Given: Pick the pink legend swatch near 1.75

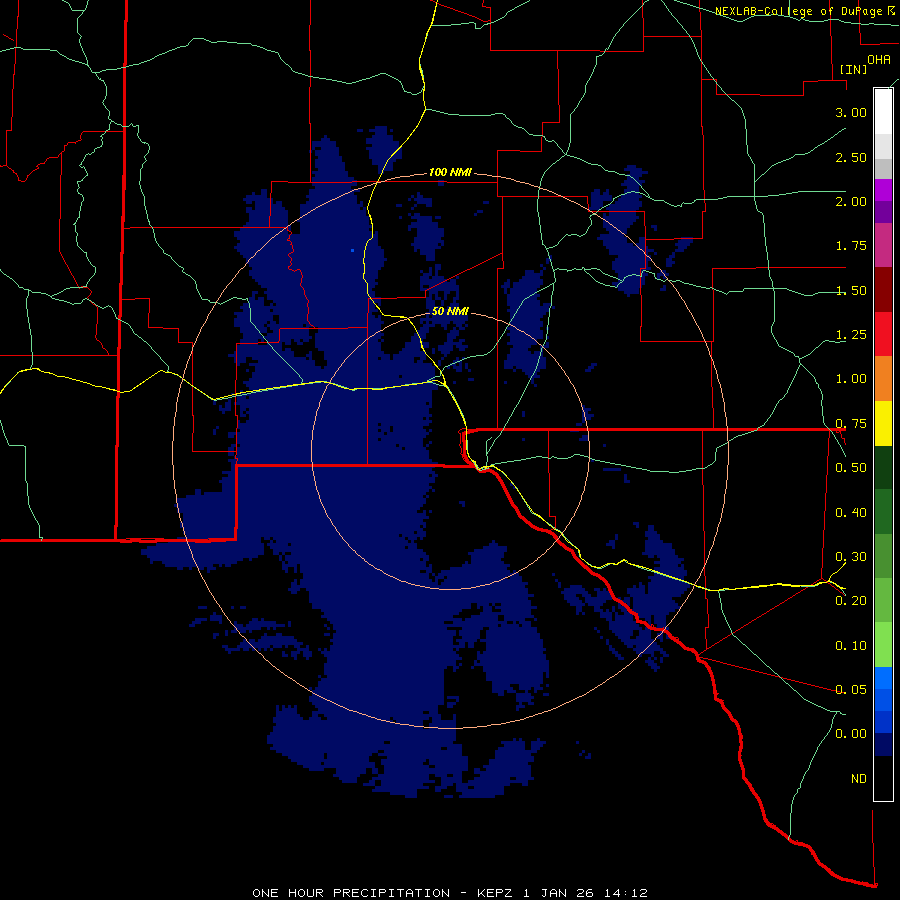Looking at the screenshot, I should point(883,245).
